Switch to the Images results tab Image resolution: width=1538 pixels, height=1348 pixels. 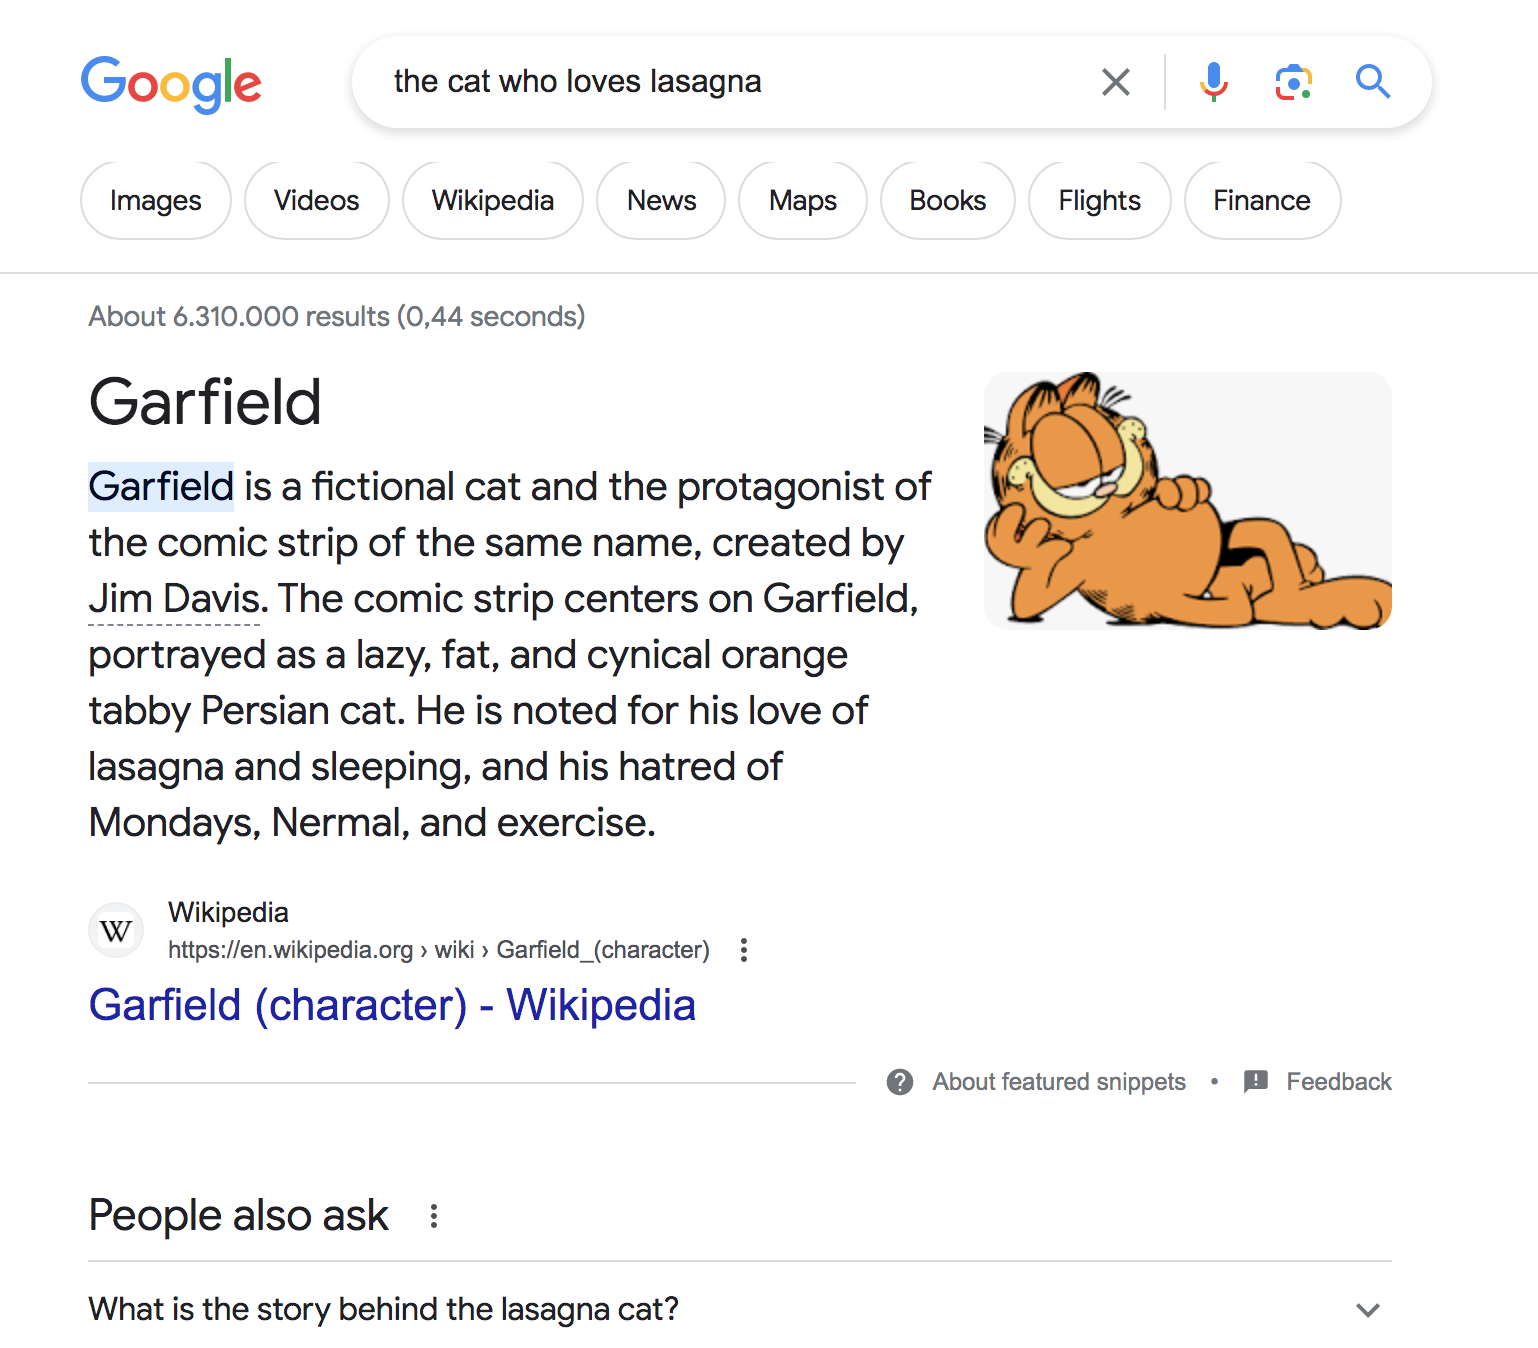click(155, 200)
